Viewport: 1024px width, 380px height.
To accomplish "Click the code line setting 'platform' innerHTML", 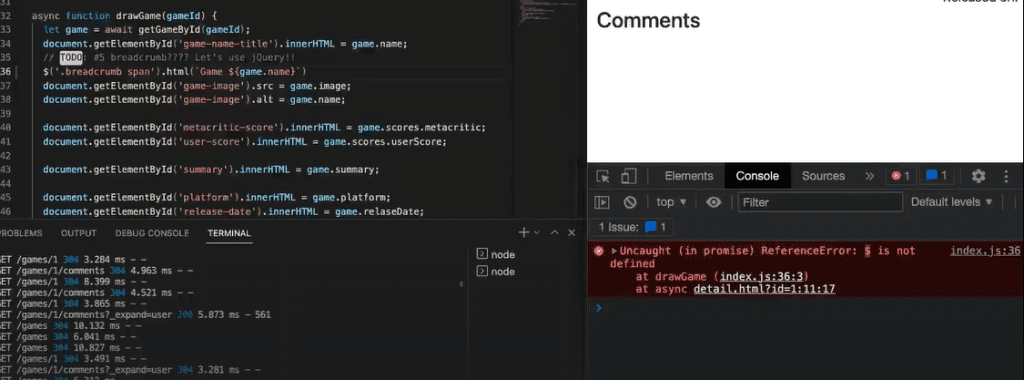I will [217, 197].
